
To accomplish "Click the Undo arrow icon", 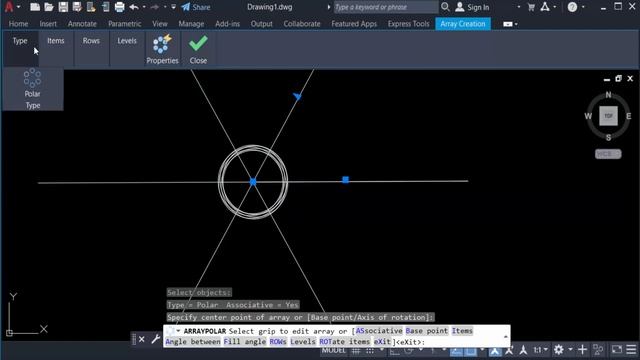I will (x=133, y=7).
